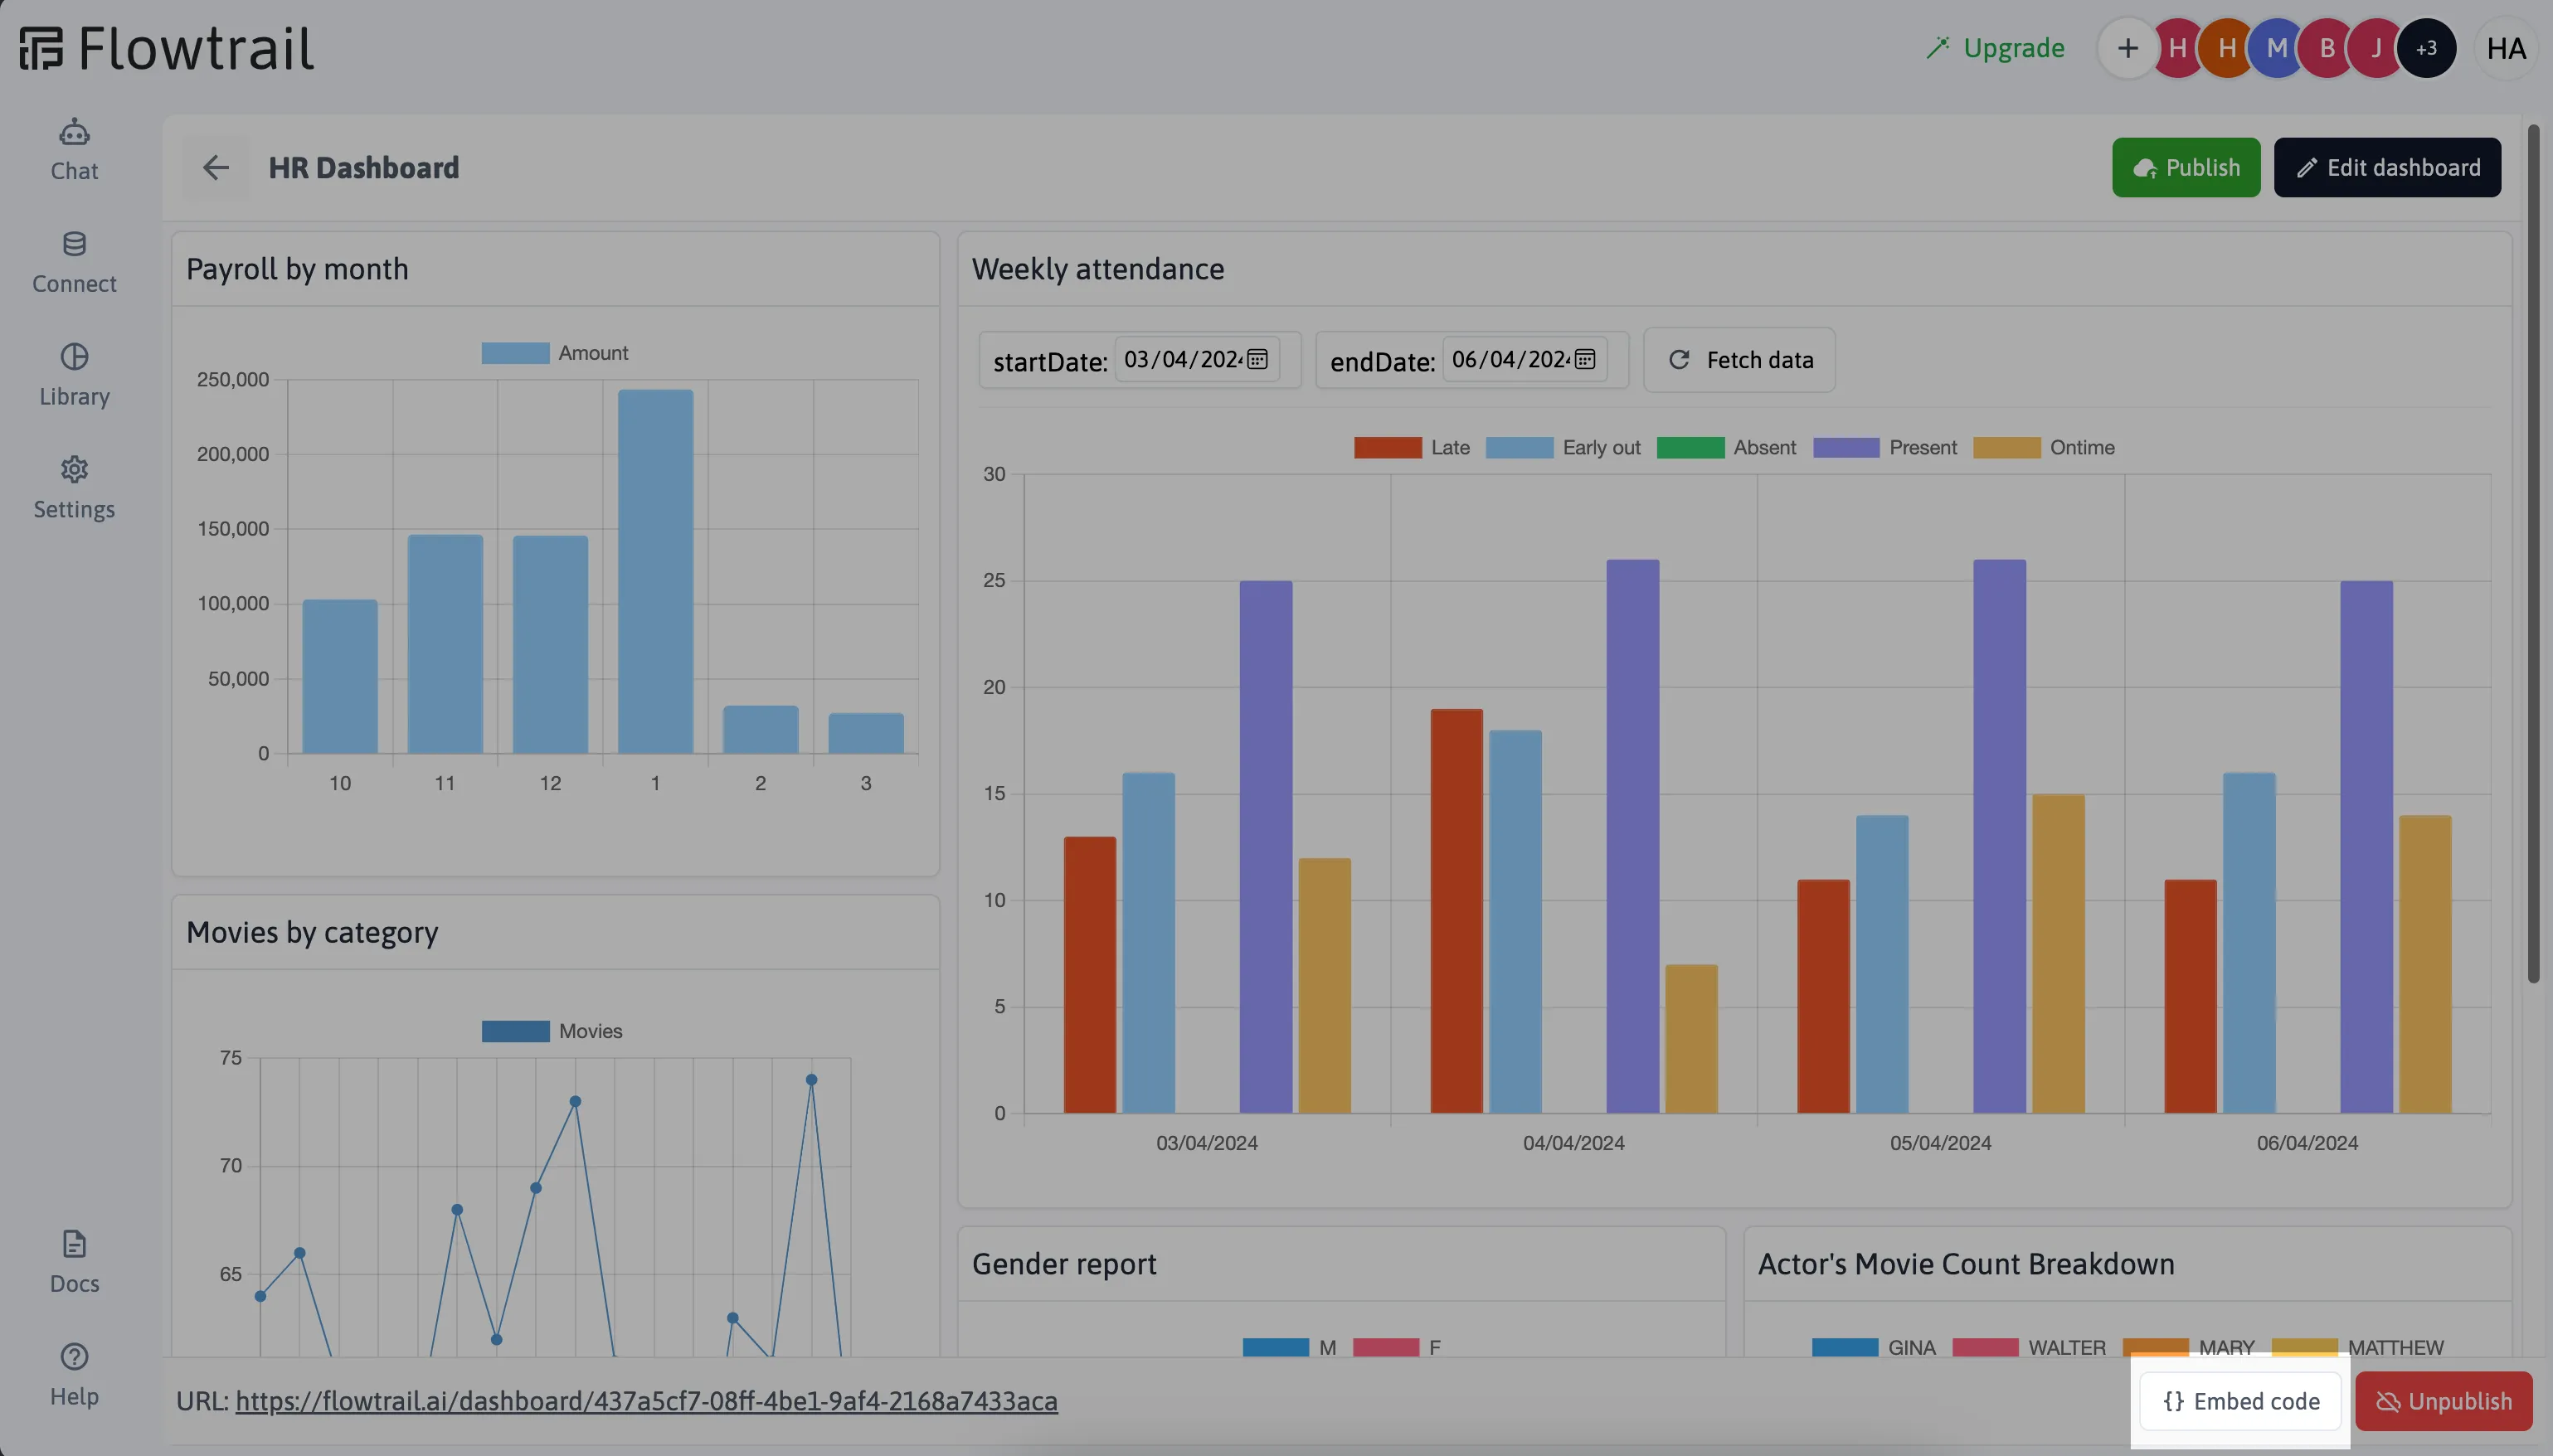Screen dimensions: 2553x1456
Task: Unpublish the dashboard
Action: (2443, 1401)
